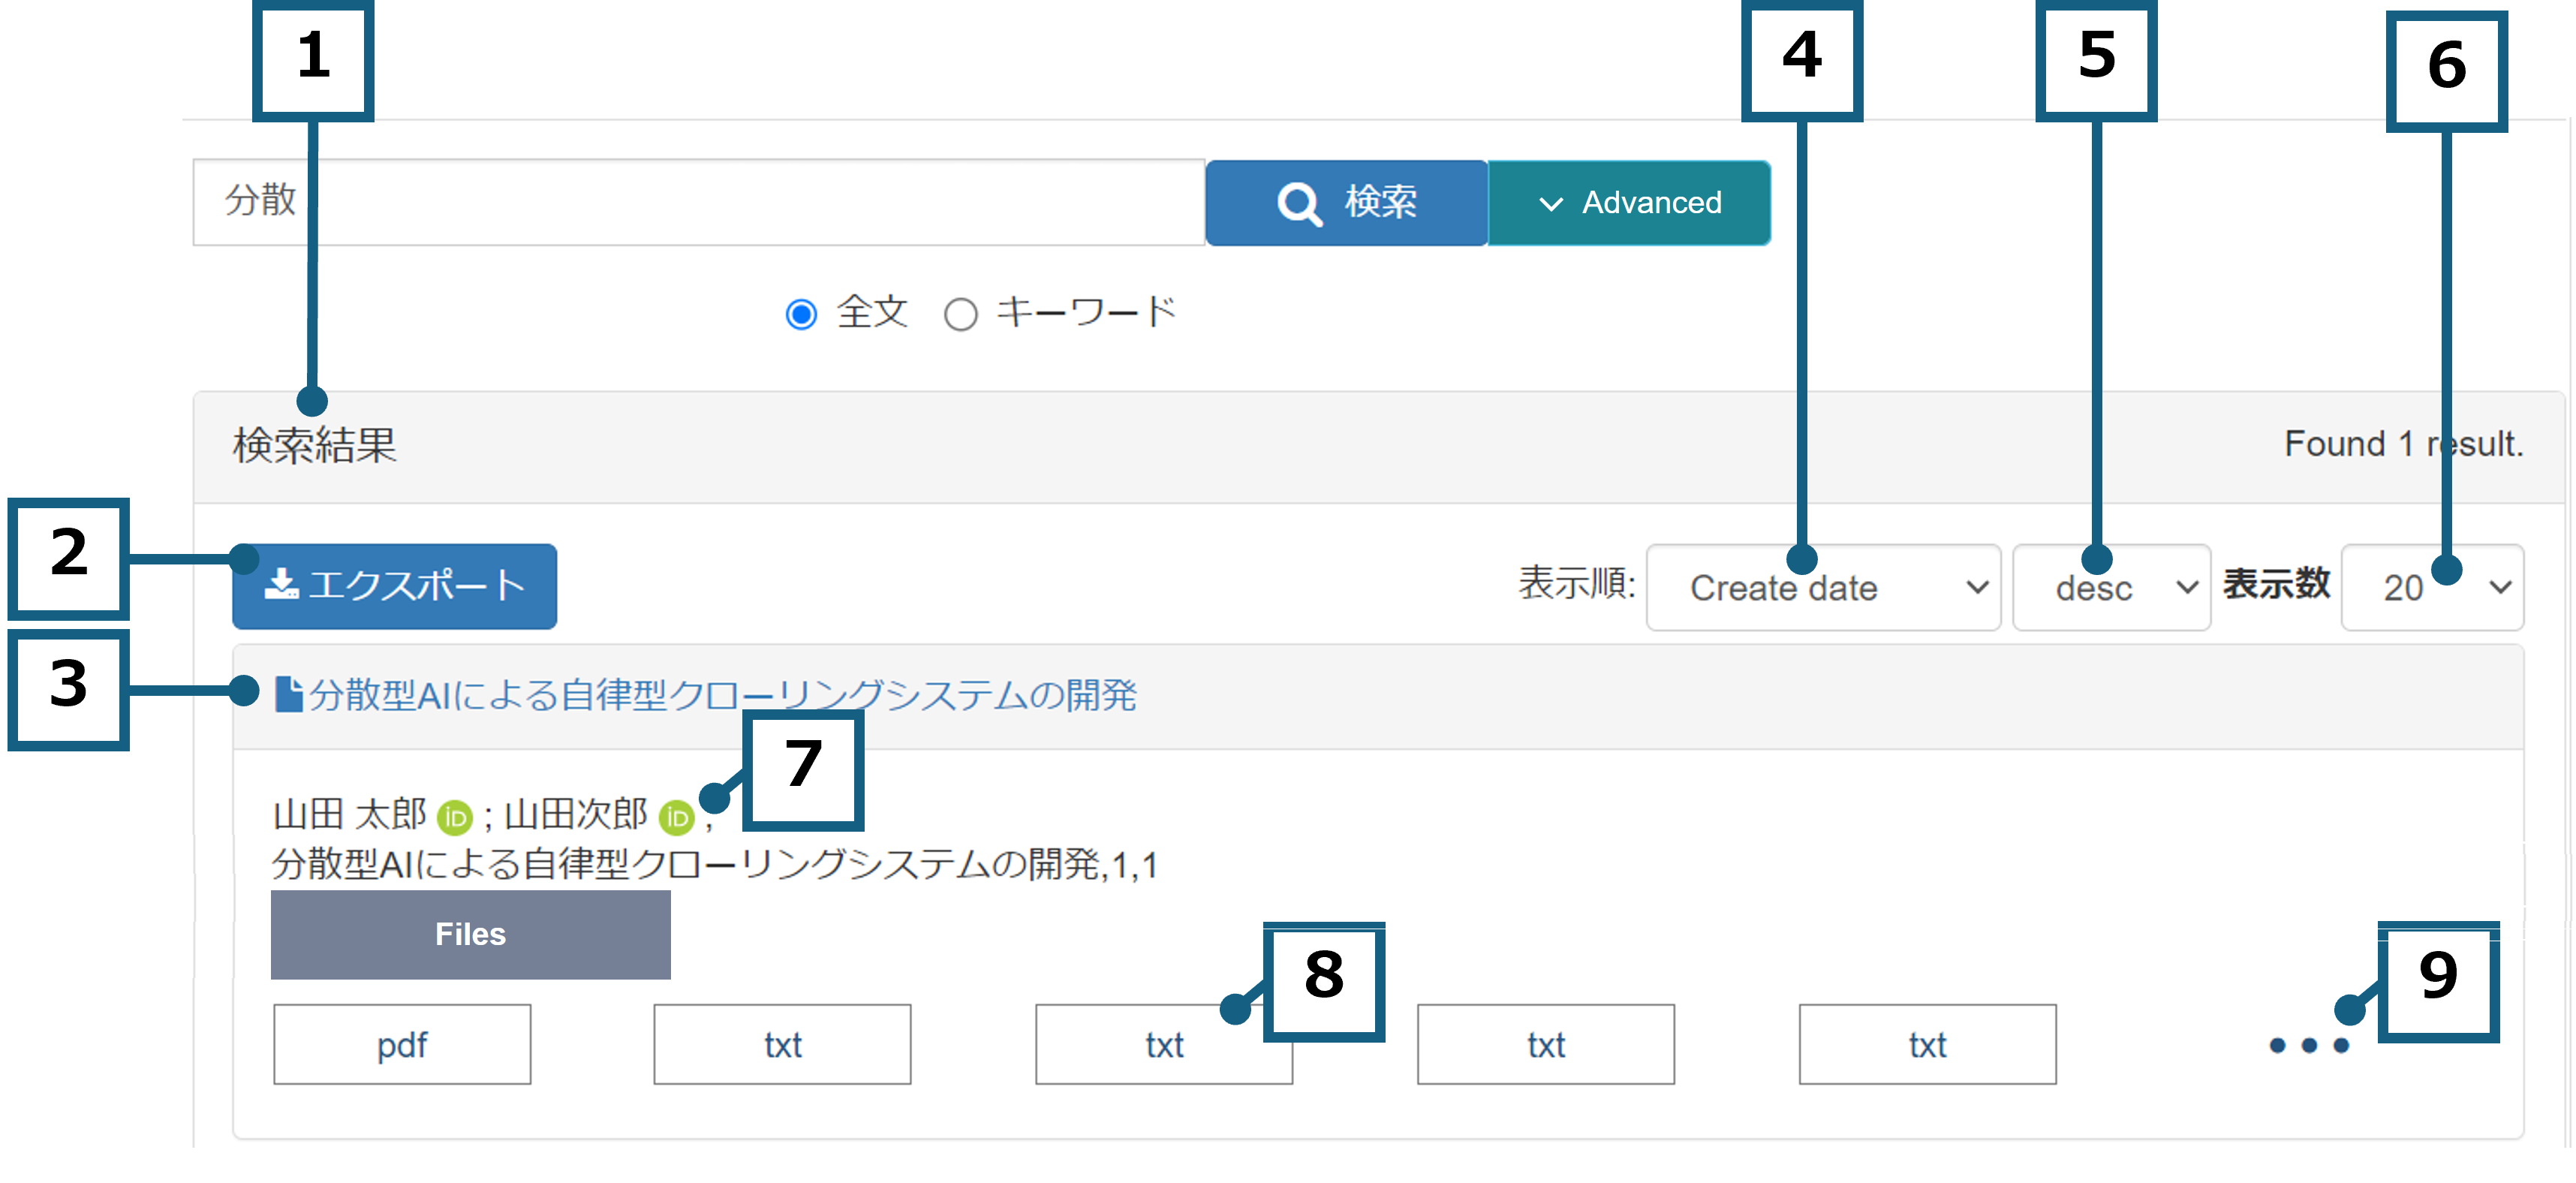Viewport: 2576px width, 1183px height.
Task: Click the search input field containing 分散
Action: tap(700, 202)
